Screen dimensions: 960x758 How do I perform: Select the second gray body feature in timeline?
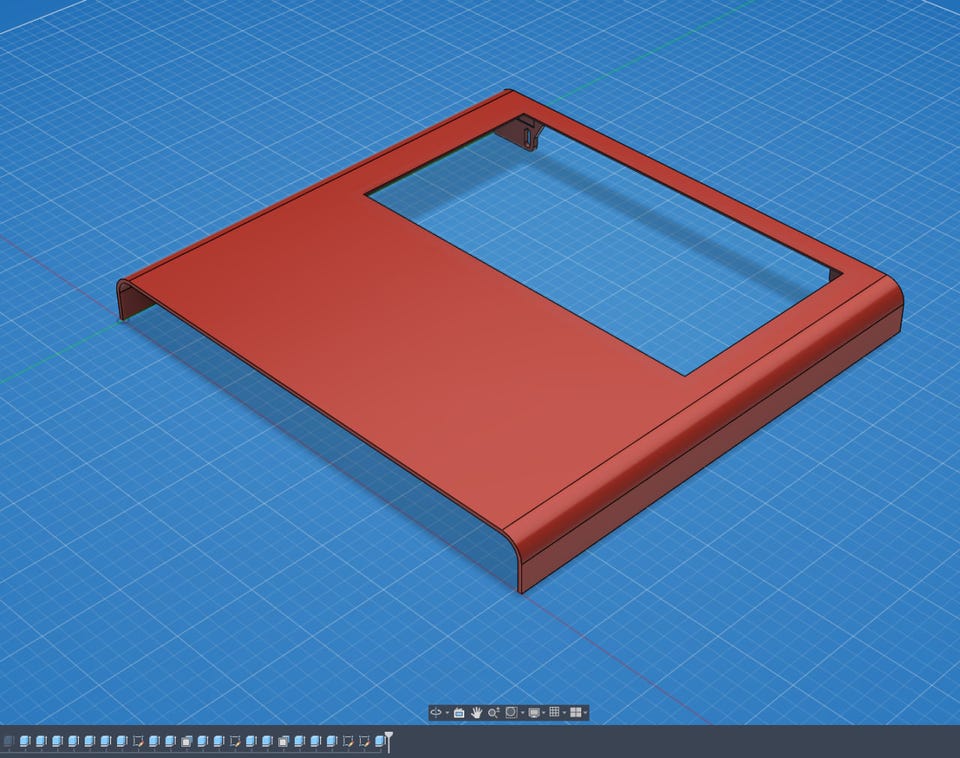[283, 741]
